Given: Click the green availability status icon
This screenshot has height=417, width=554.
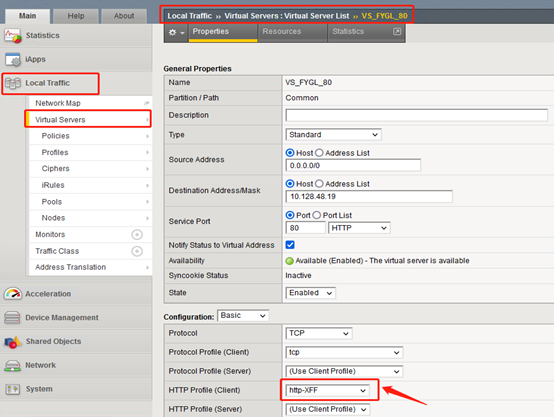Looking at the screenshot, I should tap(290, 261).
